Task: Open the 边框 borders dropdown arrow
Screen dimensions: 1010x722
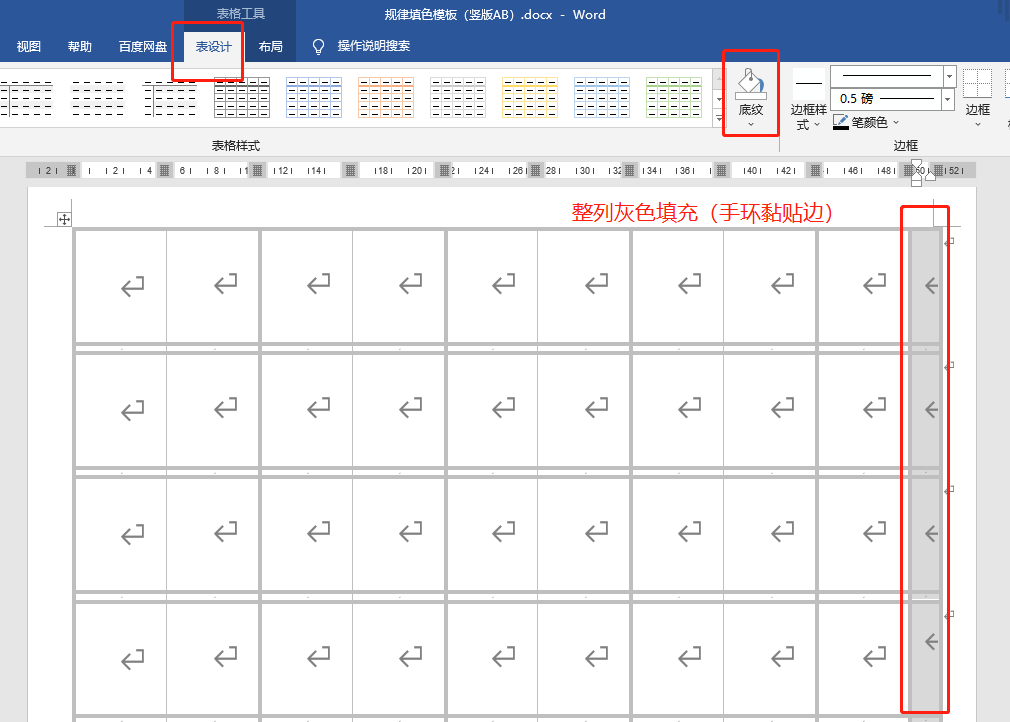Action: point(978,124)
